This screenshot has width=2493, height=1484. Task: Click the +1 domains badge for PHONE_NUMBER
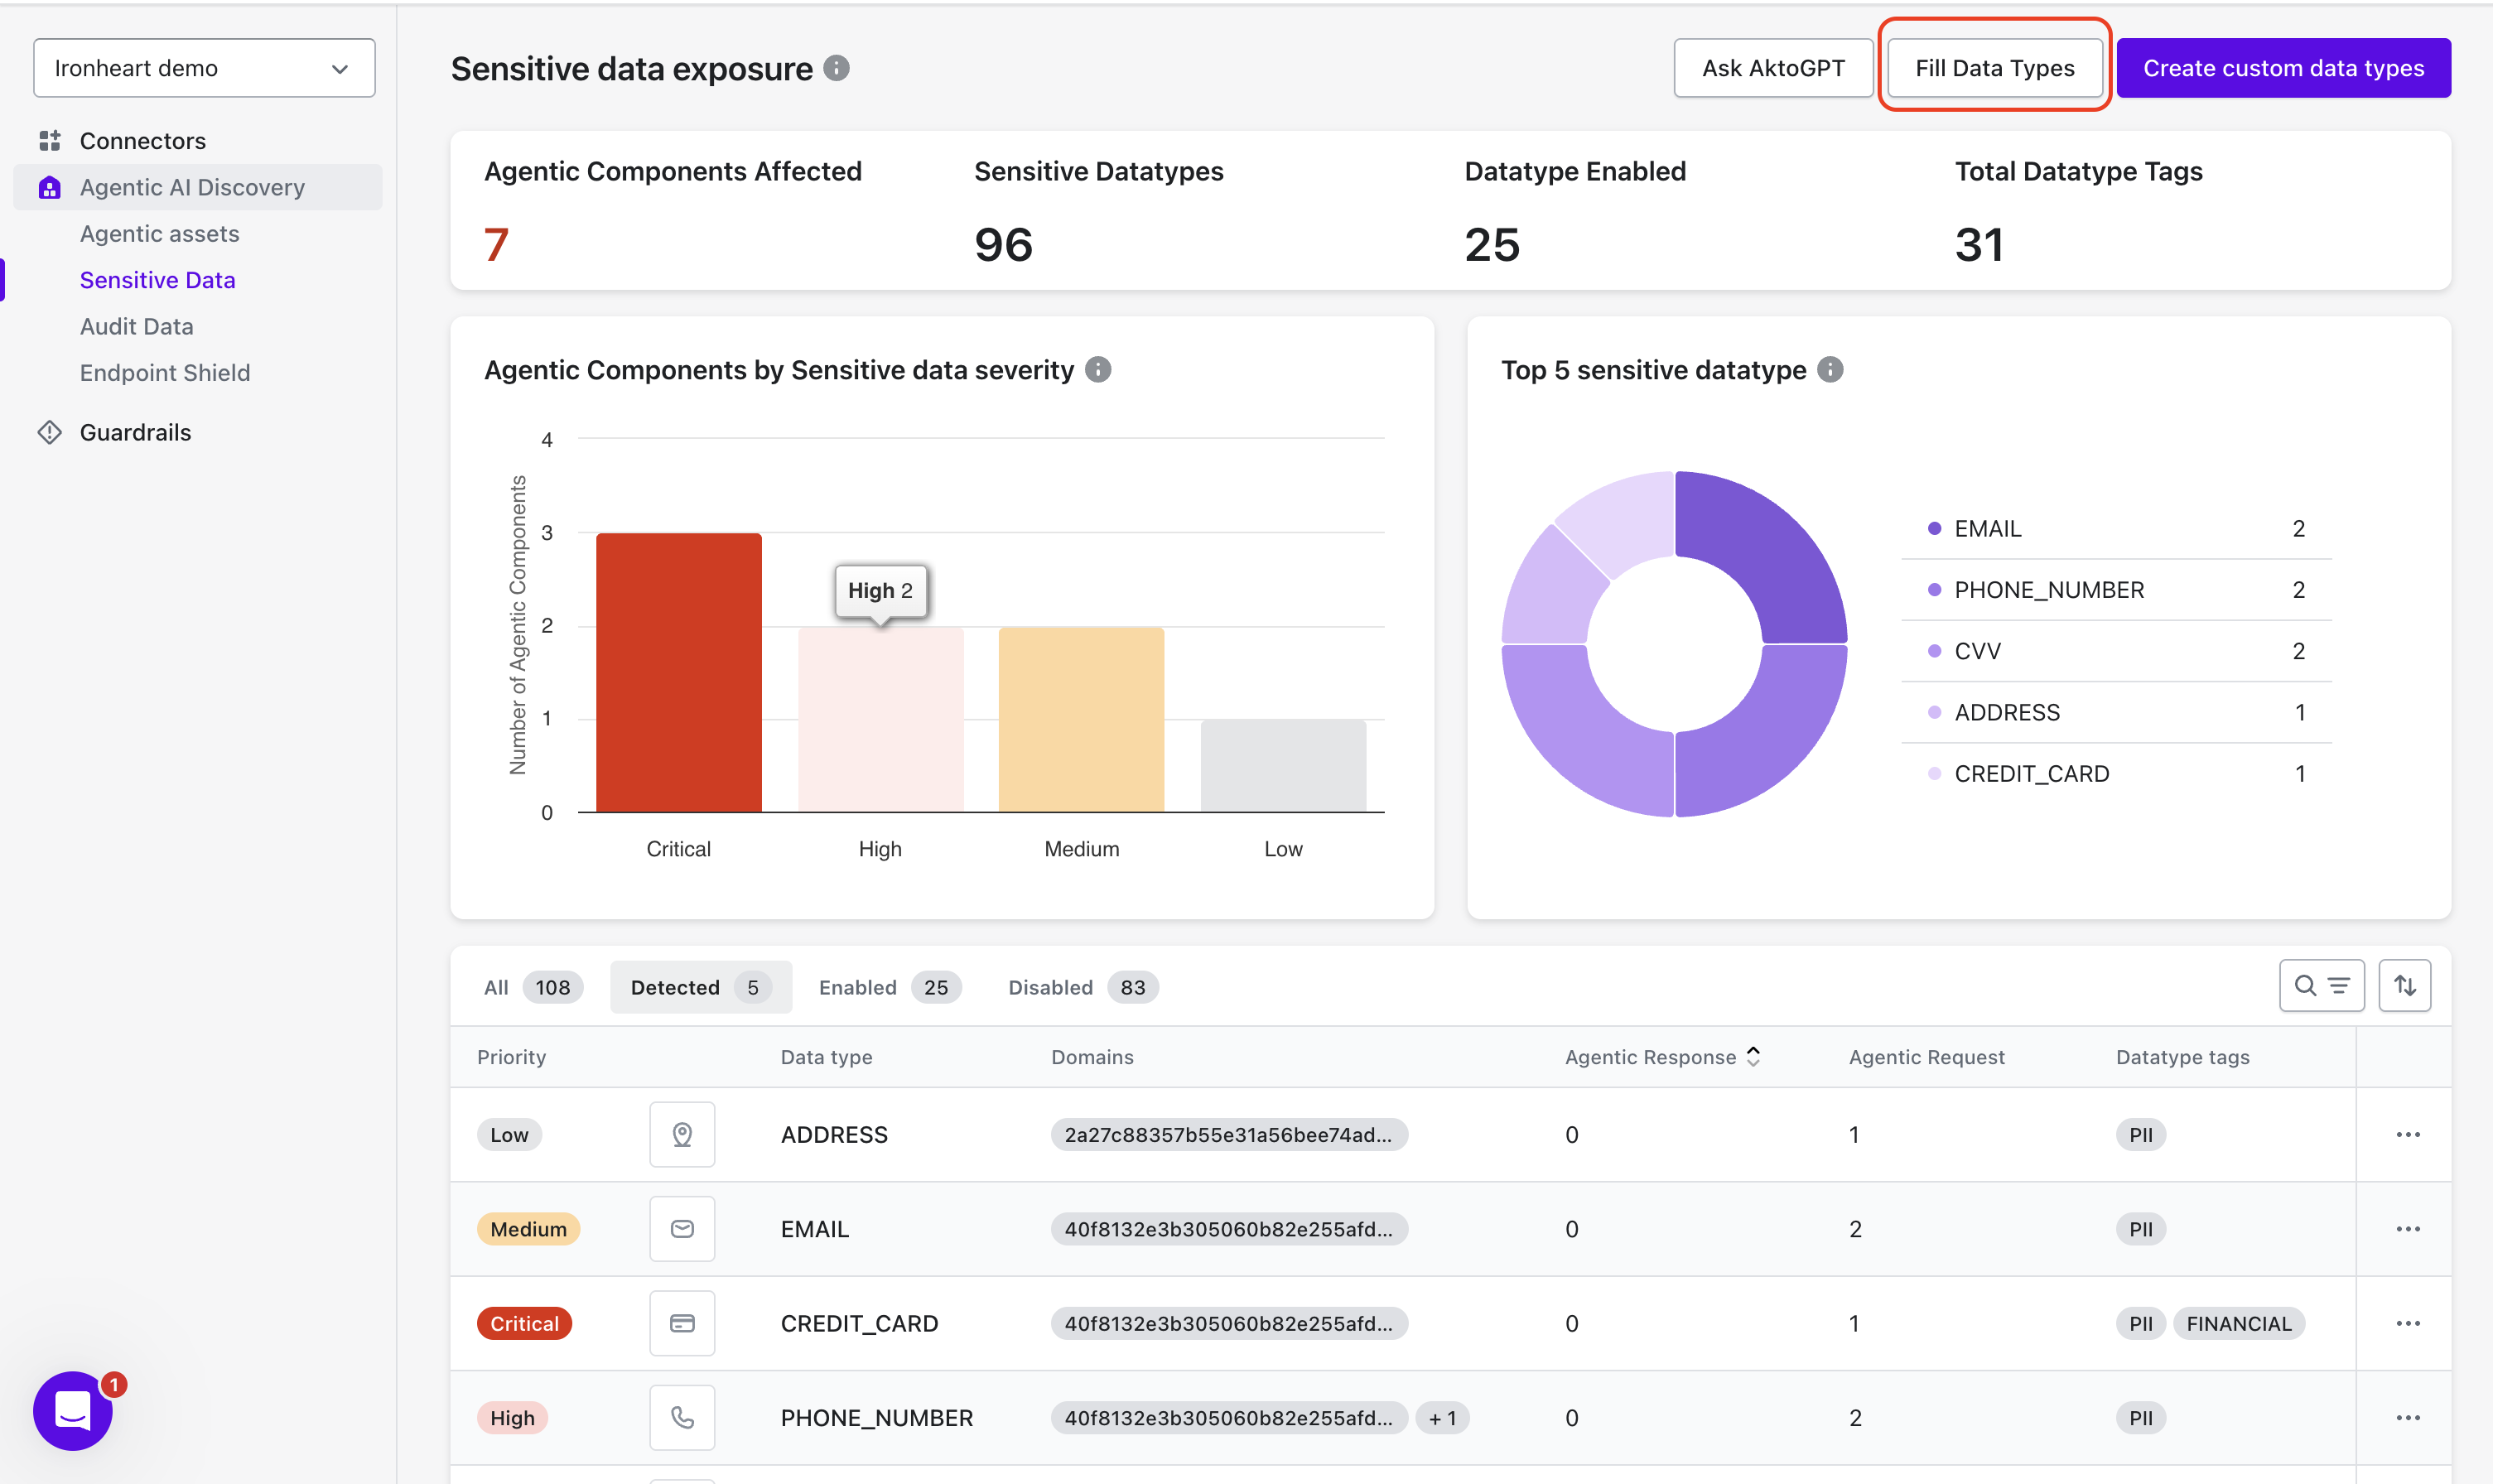point(1442,1418)
